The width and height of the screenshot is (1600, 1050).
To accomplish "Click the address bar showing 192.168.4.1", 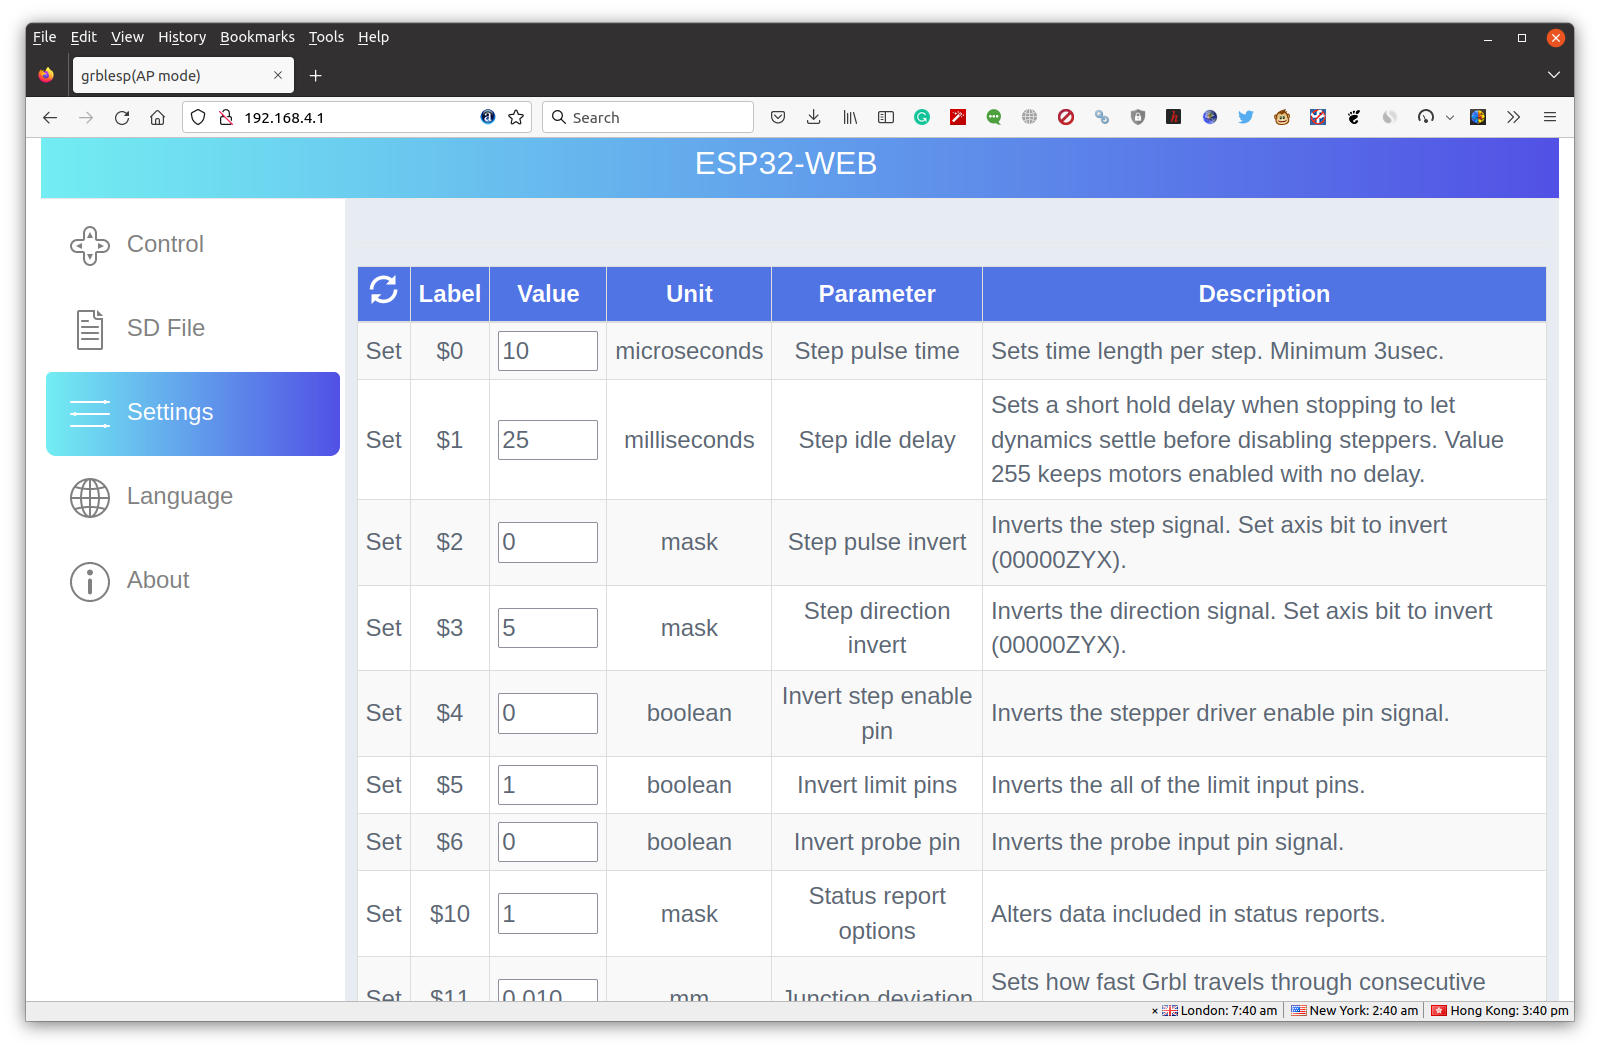I will [356, 117].
